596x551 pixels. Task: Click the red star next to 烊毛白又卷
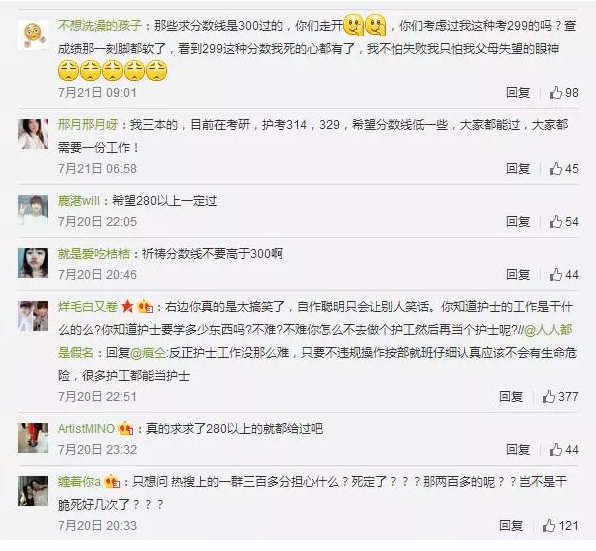point(127,306)
